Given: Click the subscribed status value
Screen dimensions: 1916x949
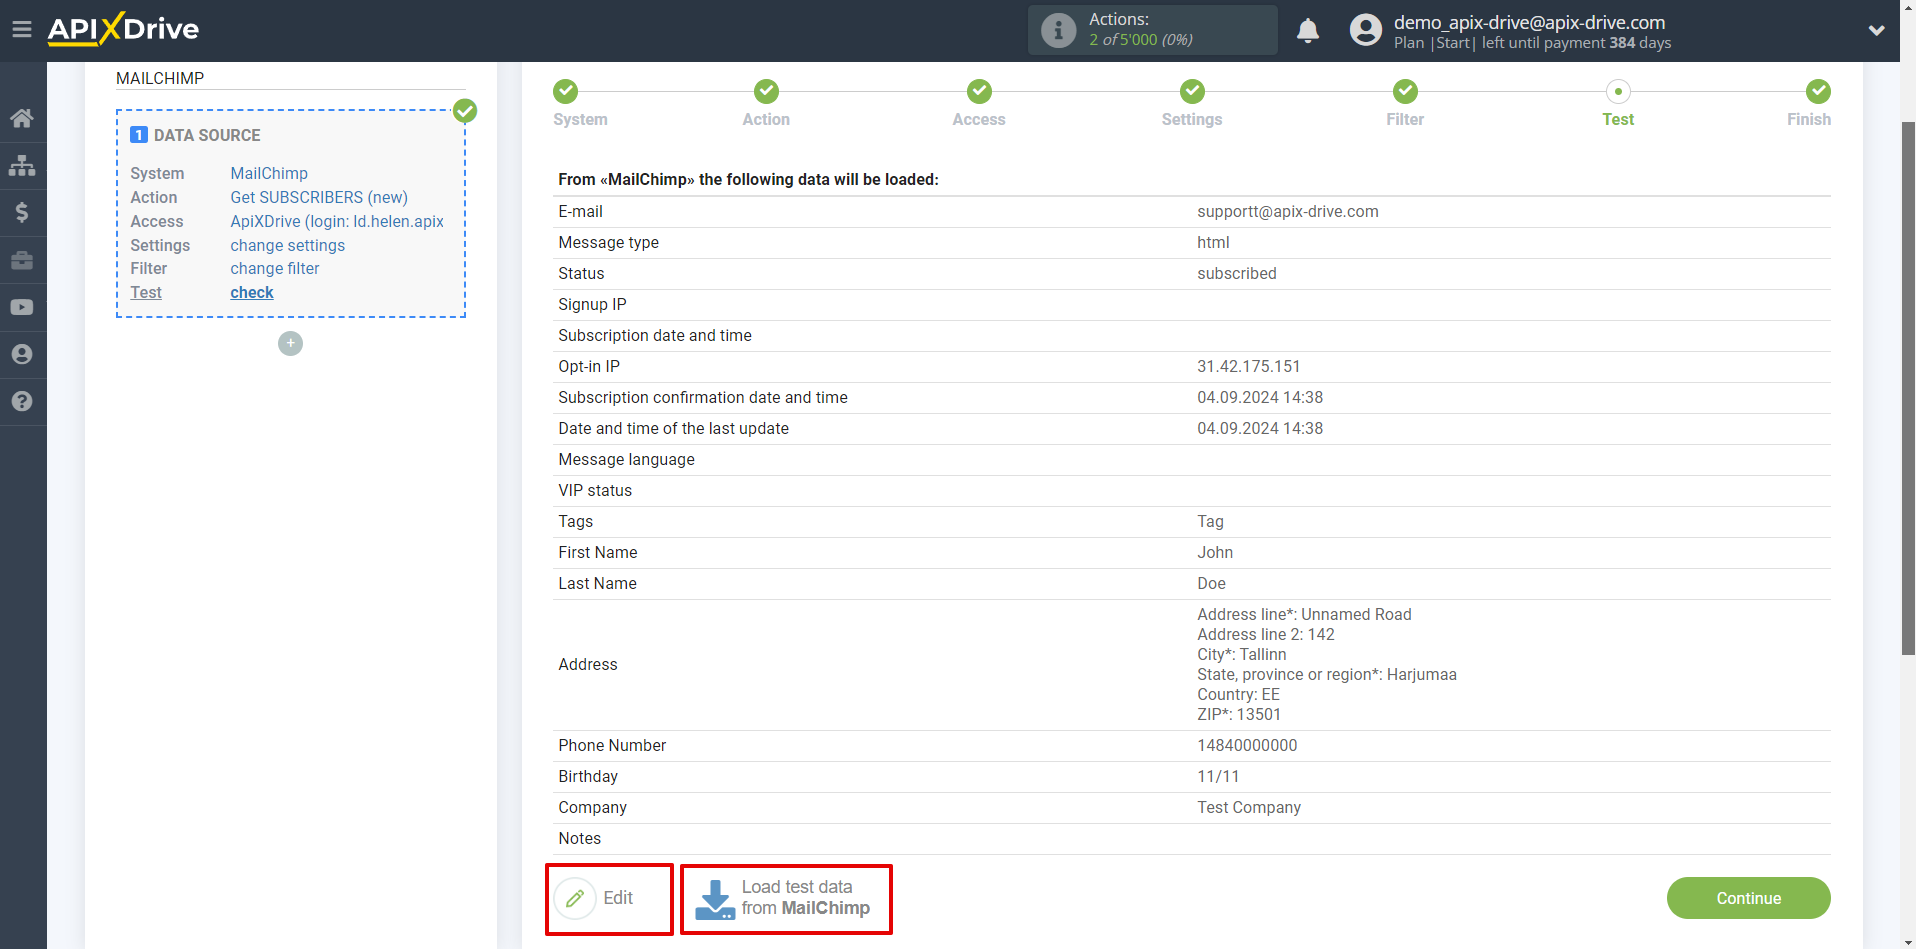Looking at the screenshot, I should pos(1236,273).
